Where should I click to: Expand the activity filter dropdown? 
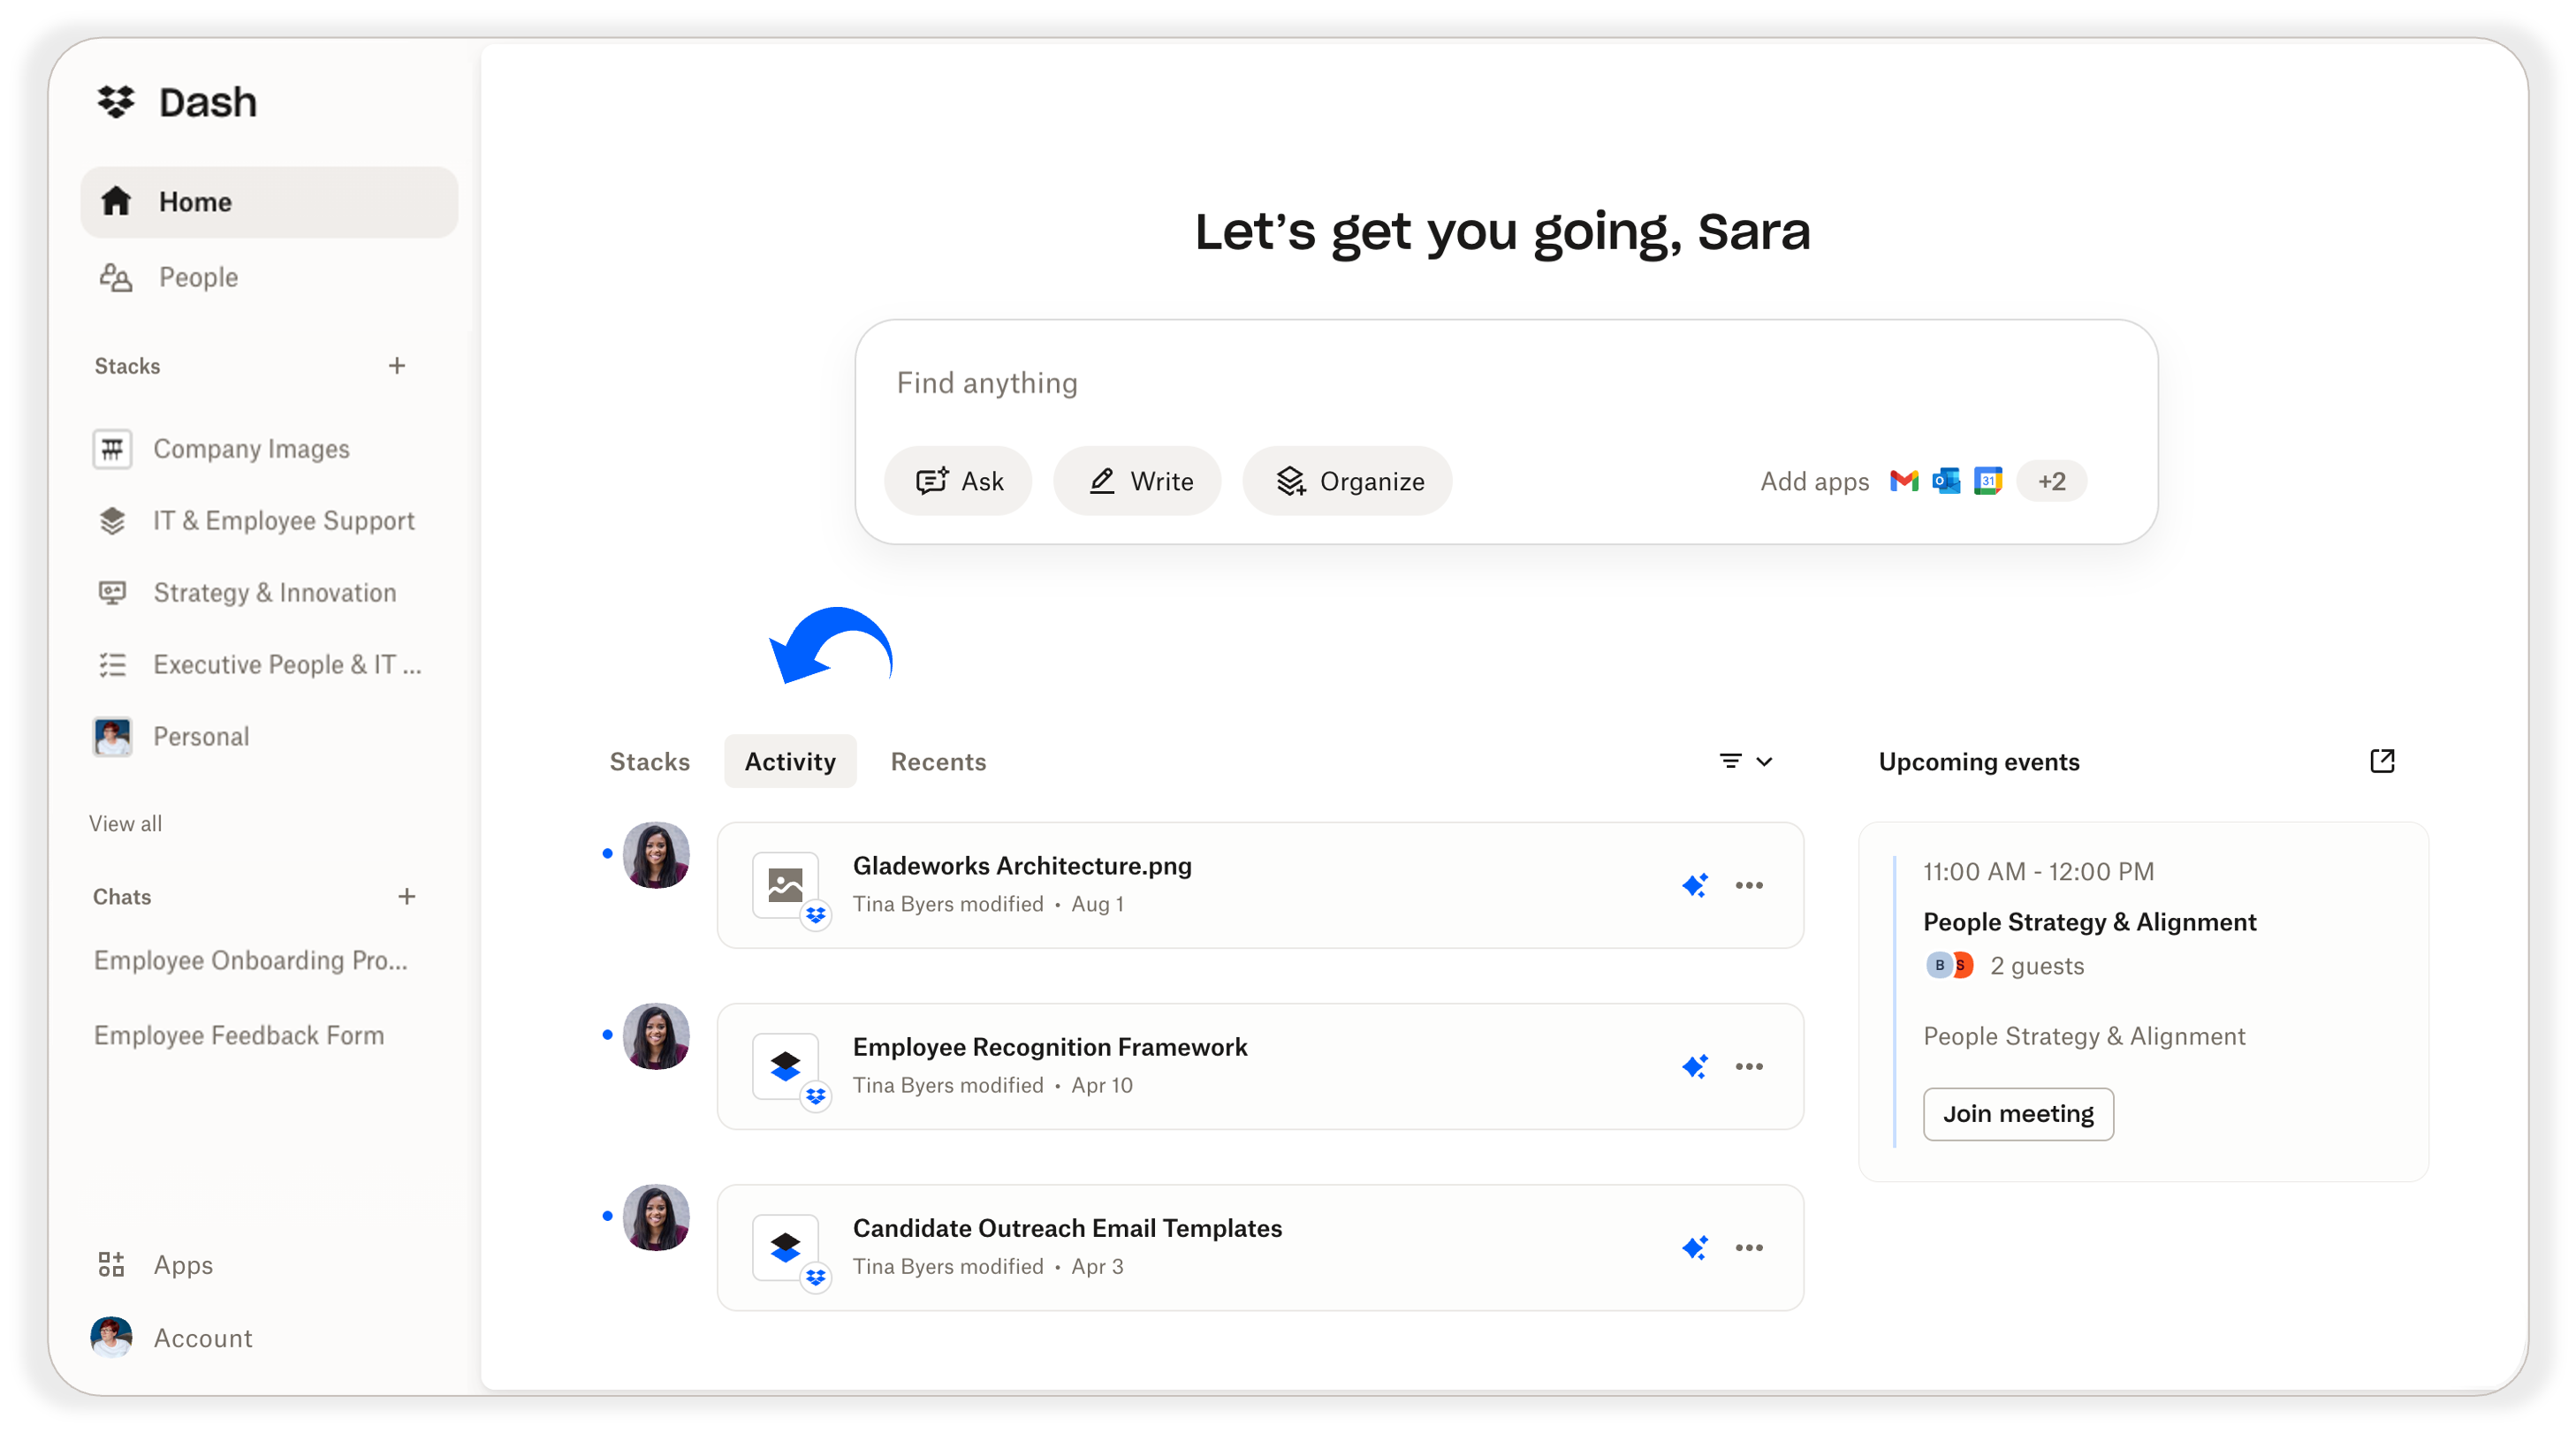1746,761
